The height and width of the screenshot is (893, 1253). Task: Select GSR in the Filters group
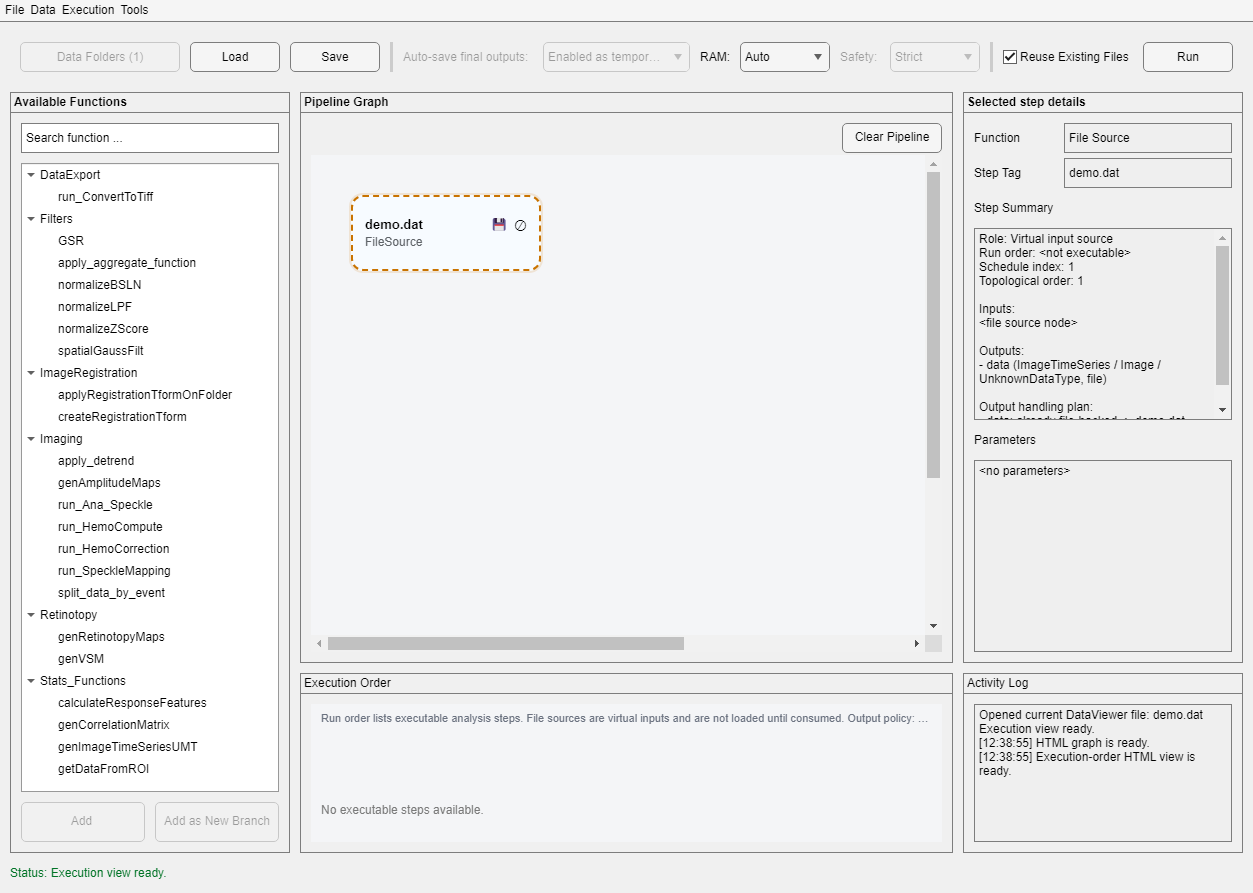pyautogui.click(x=71, y=241)
